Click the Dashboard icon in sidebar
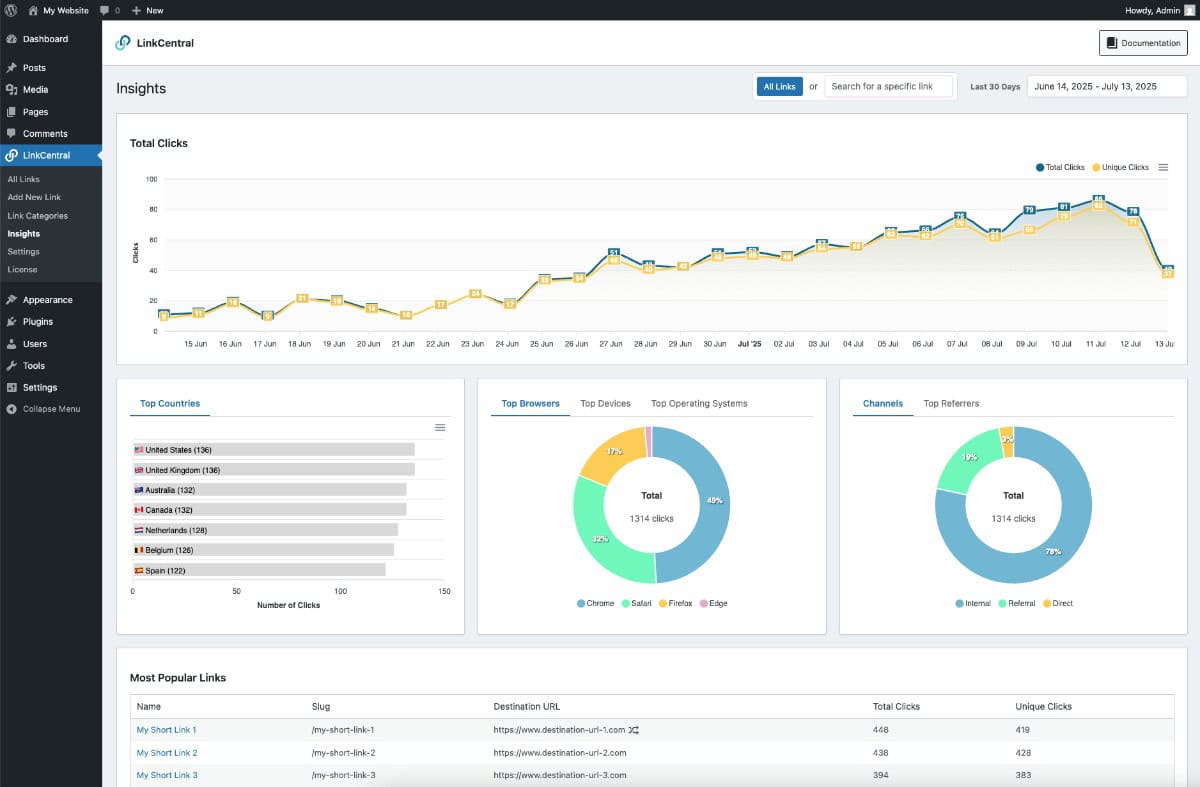This screenshot has height=787, width=1200. coord(11,39)
